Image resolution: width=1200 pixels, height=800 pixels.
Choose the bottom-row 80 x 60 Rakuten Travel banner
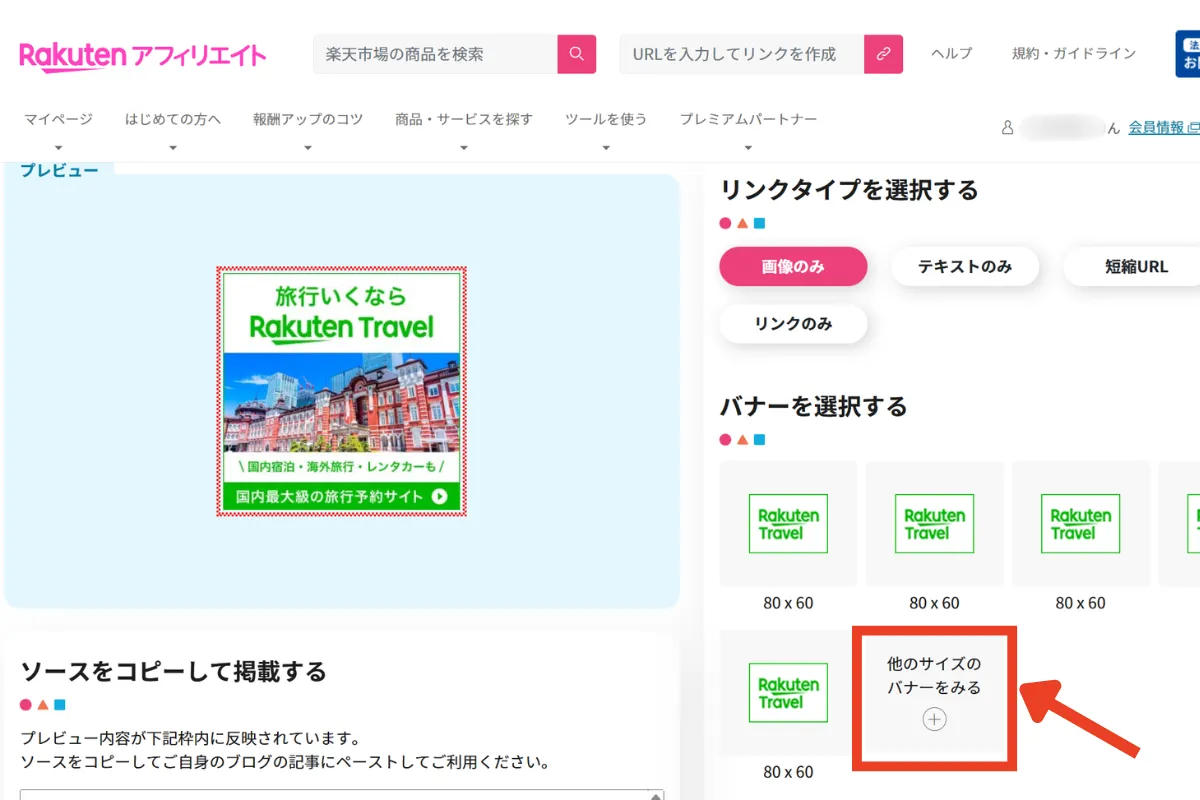788,693
